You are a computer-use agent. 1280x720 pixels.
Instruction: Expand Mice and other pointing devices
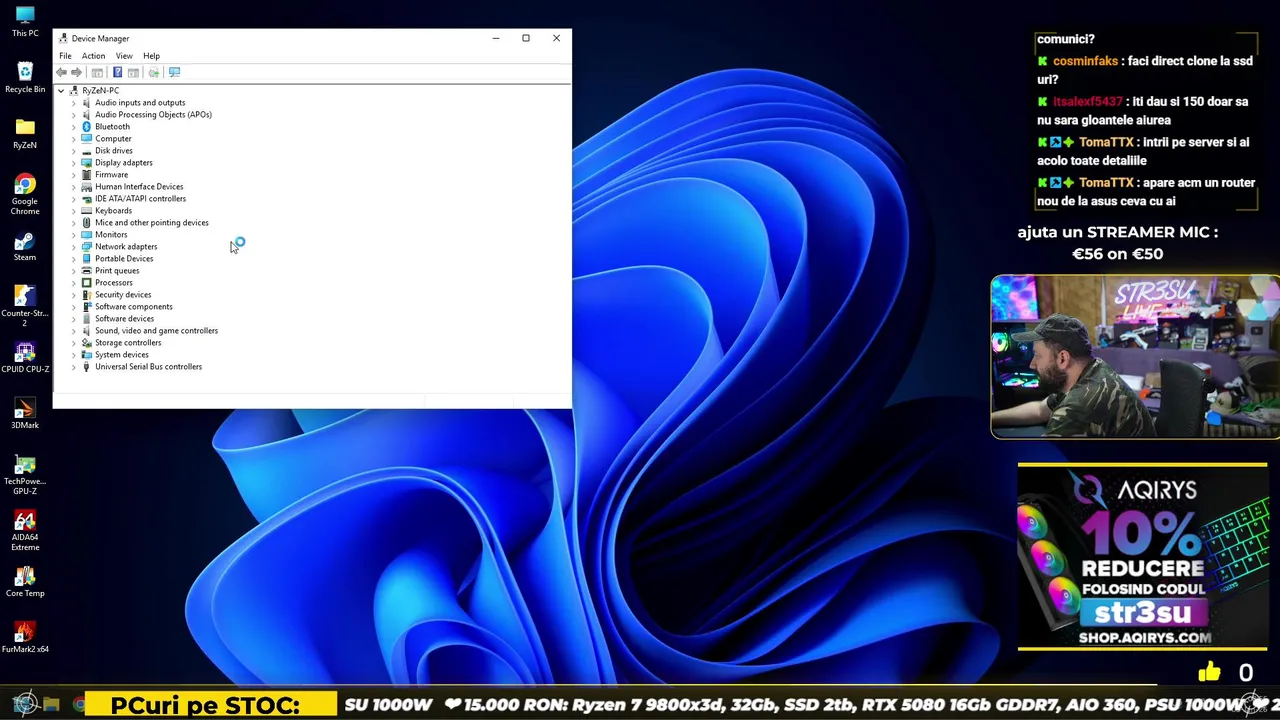(x=73, y=223)
